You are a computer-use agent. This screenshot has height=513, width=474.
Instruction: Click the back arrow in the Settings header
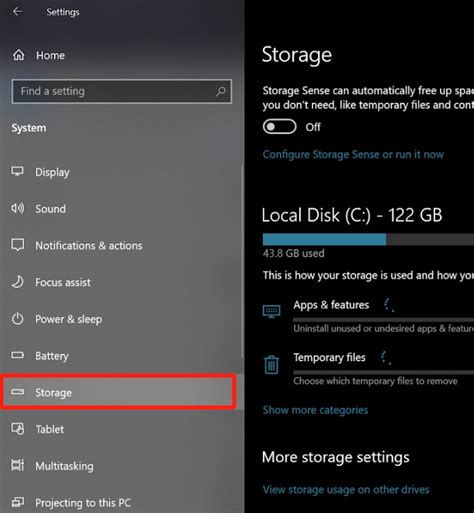click(17, 12)
